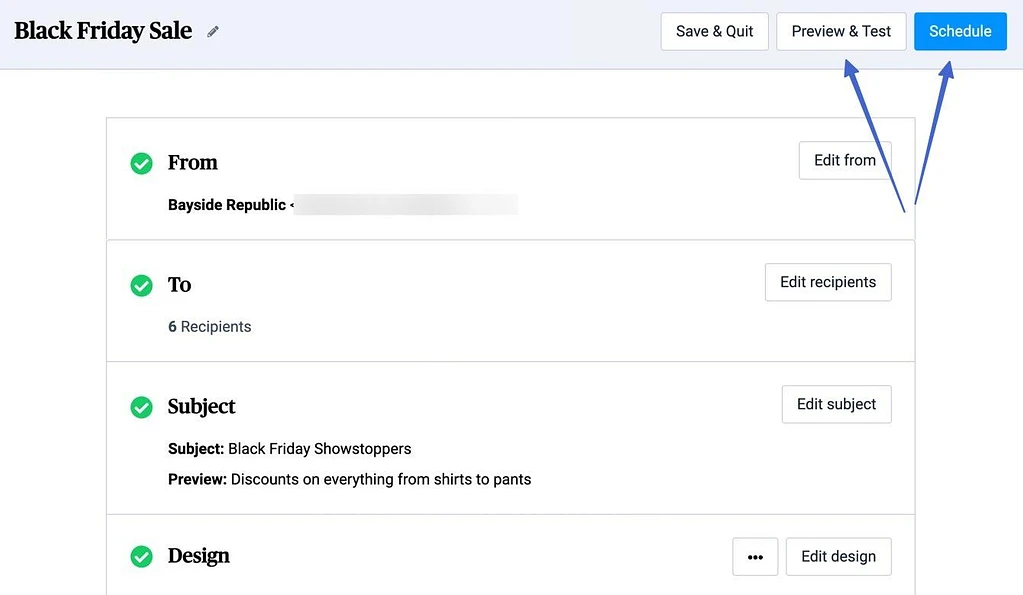
Task: Edit the recipients list
Action: (x=828, y=282)
